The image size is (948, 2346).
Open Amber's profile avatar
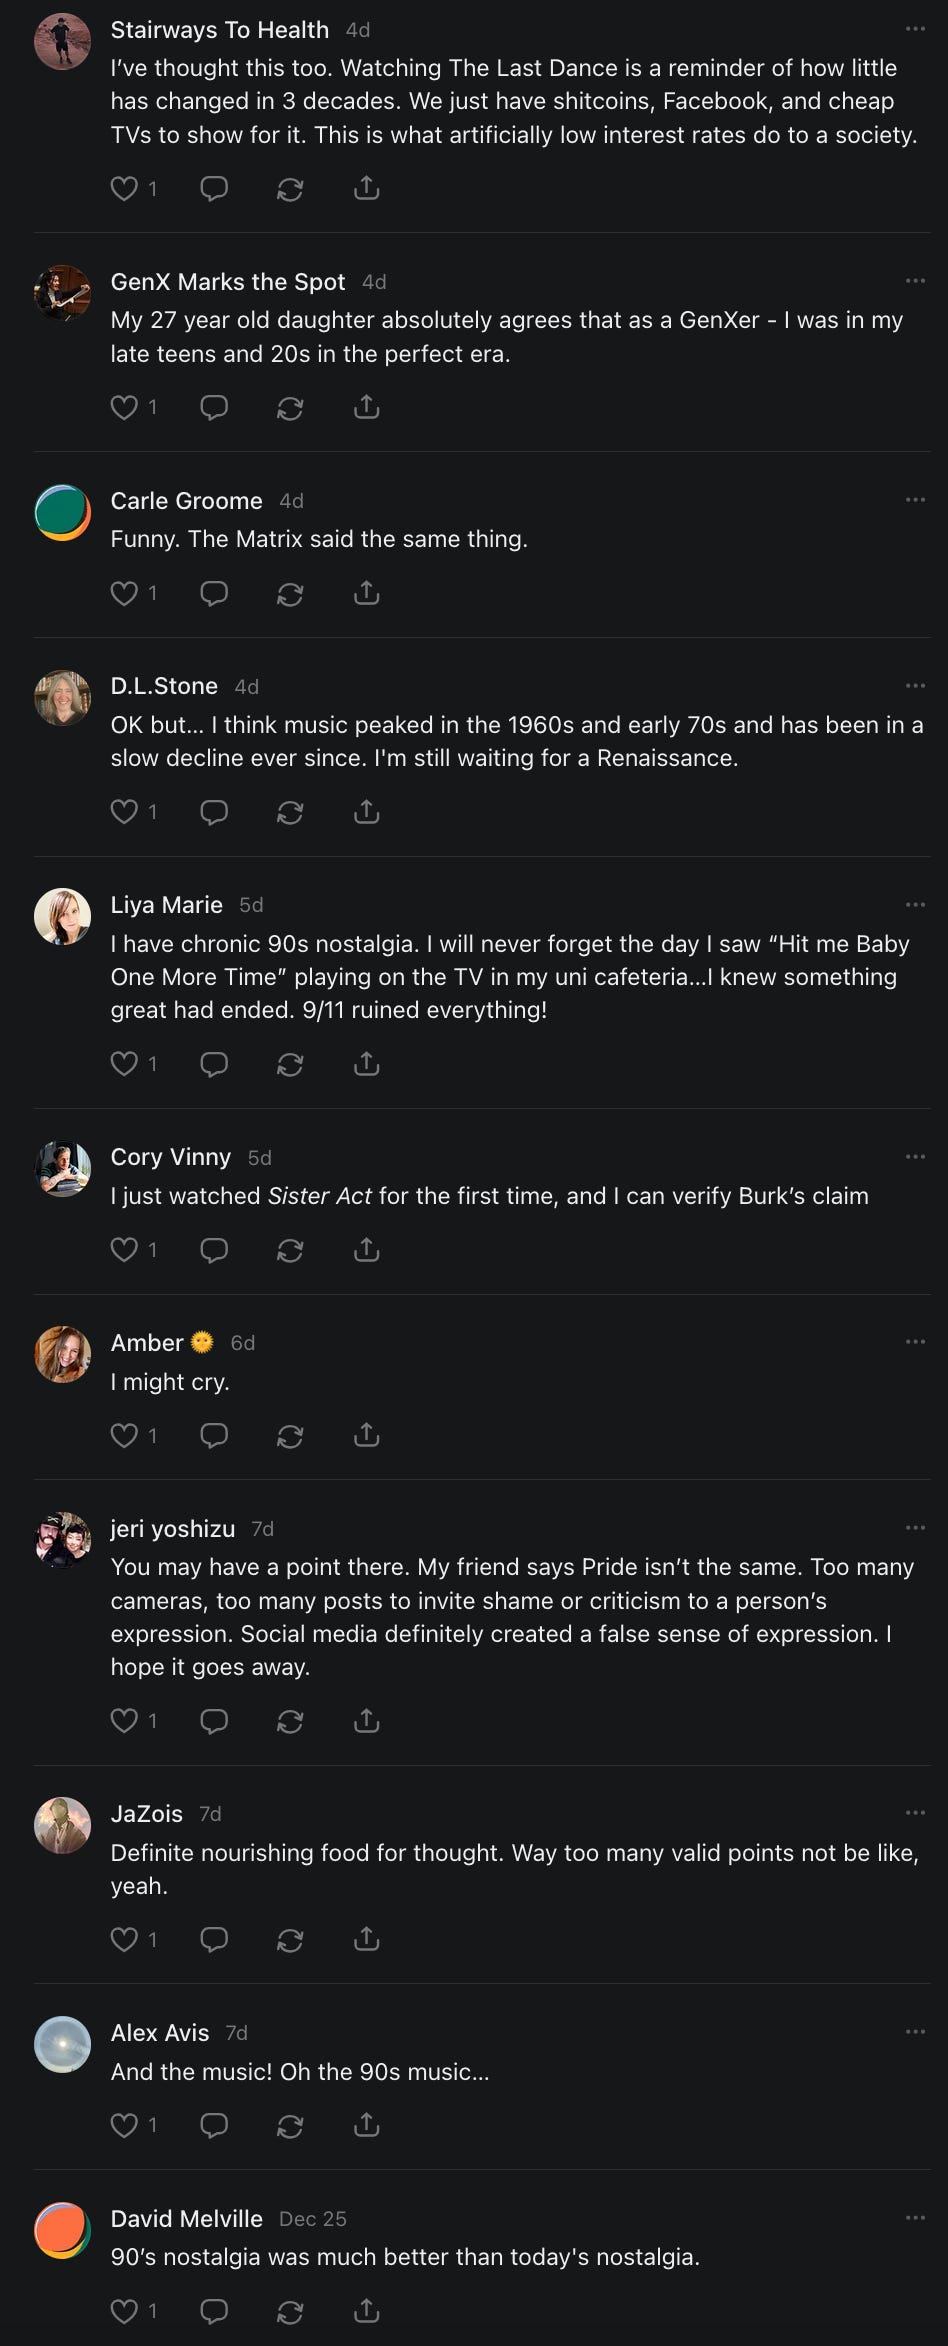(x=63, y=1355)
